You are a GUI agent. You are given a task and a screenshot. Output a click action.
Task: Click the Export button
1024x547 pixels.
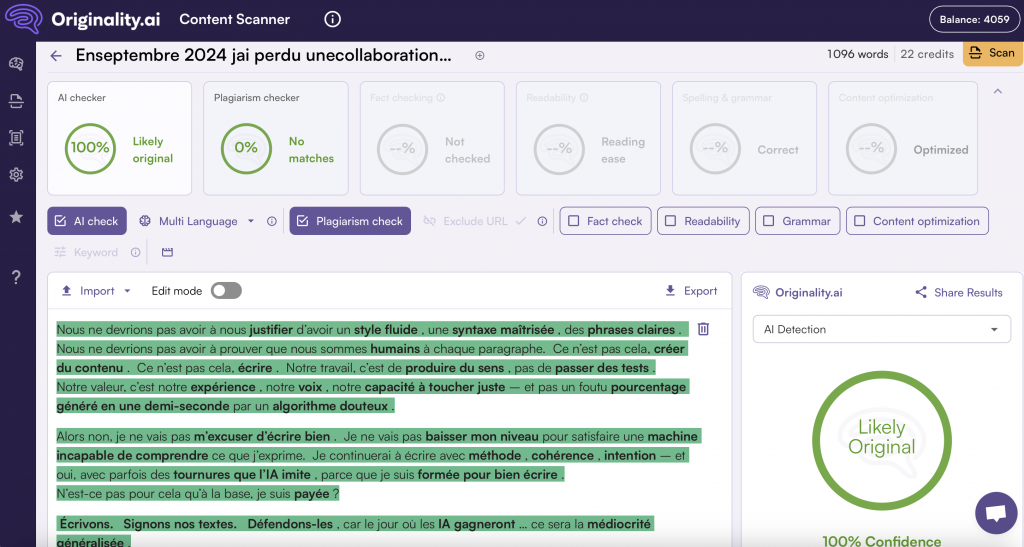pyautogui.click(x=691, y=291)
